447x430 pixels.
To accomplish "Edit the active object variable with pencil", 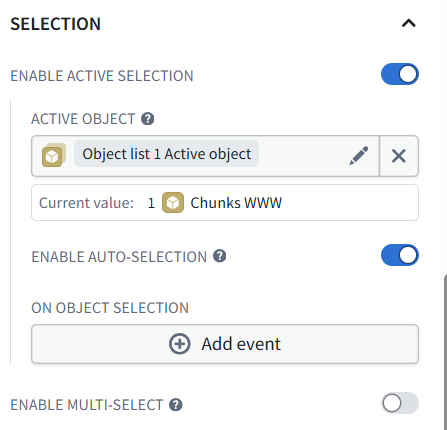I will (x=359, y=156).
